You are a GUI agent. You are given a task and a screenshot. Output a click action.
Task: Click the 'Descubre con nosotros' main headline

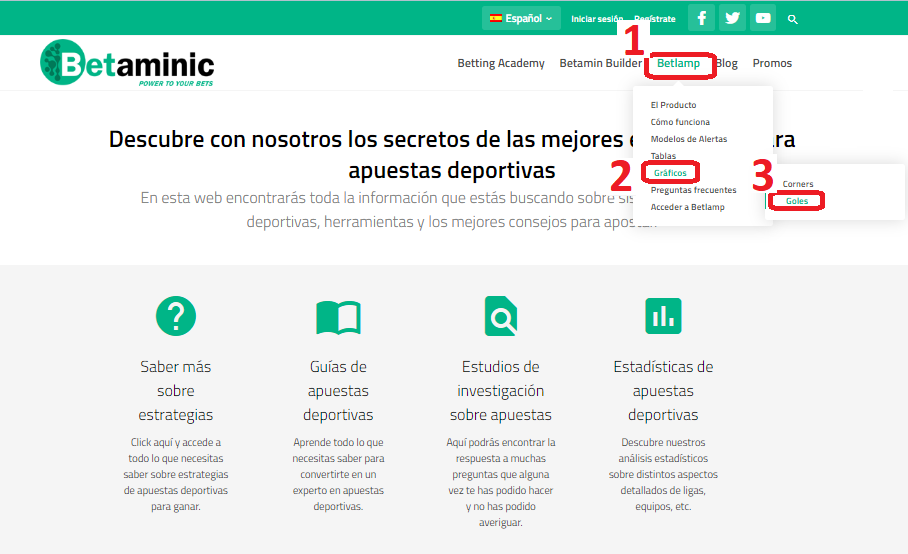(452, 155)
